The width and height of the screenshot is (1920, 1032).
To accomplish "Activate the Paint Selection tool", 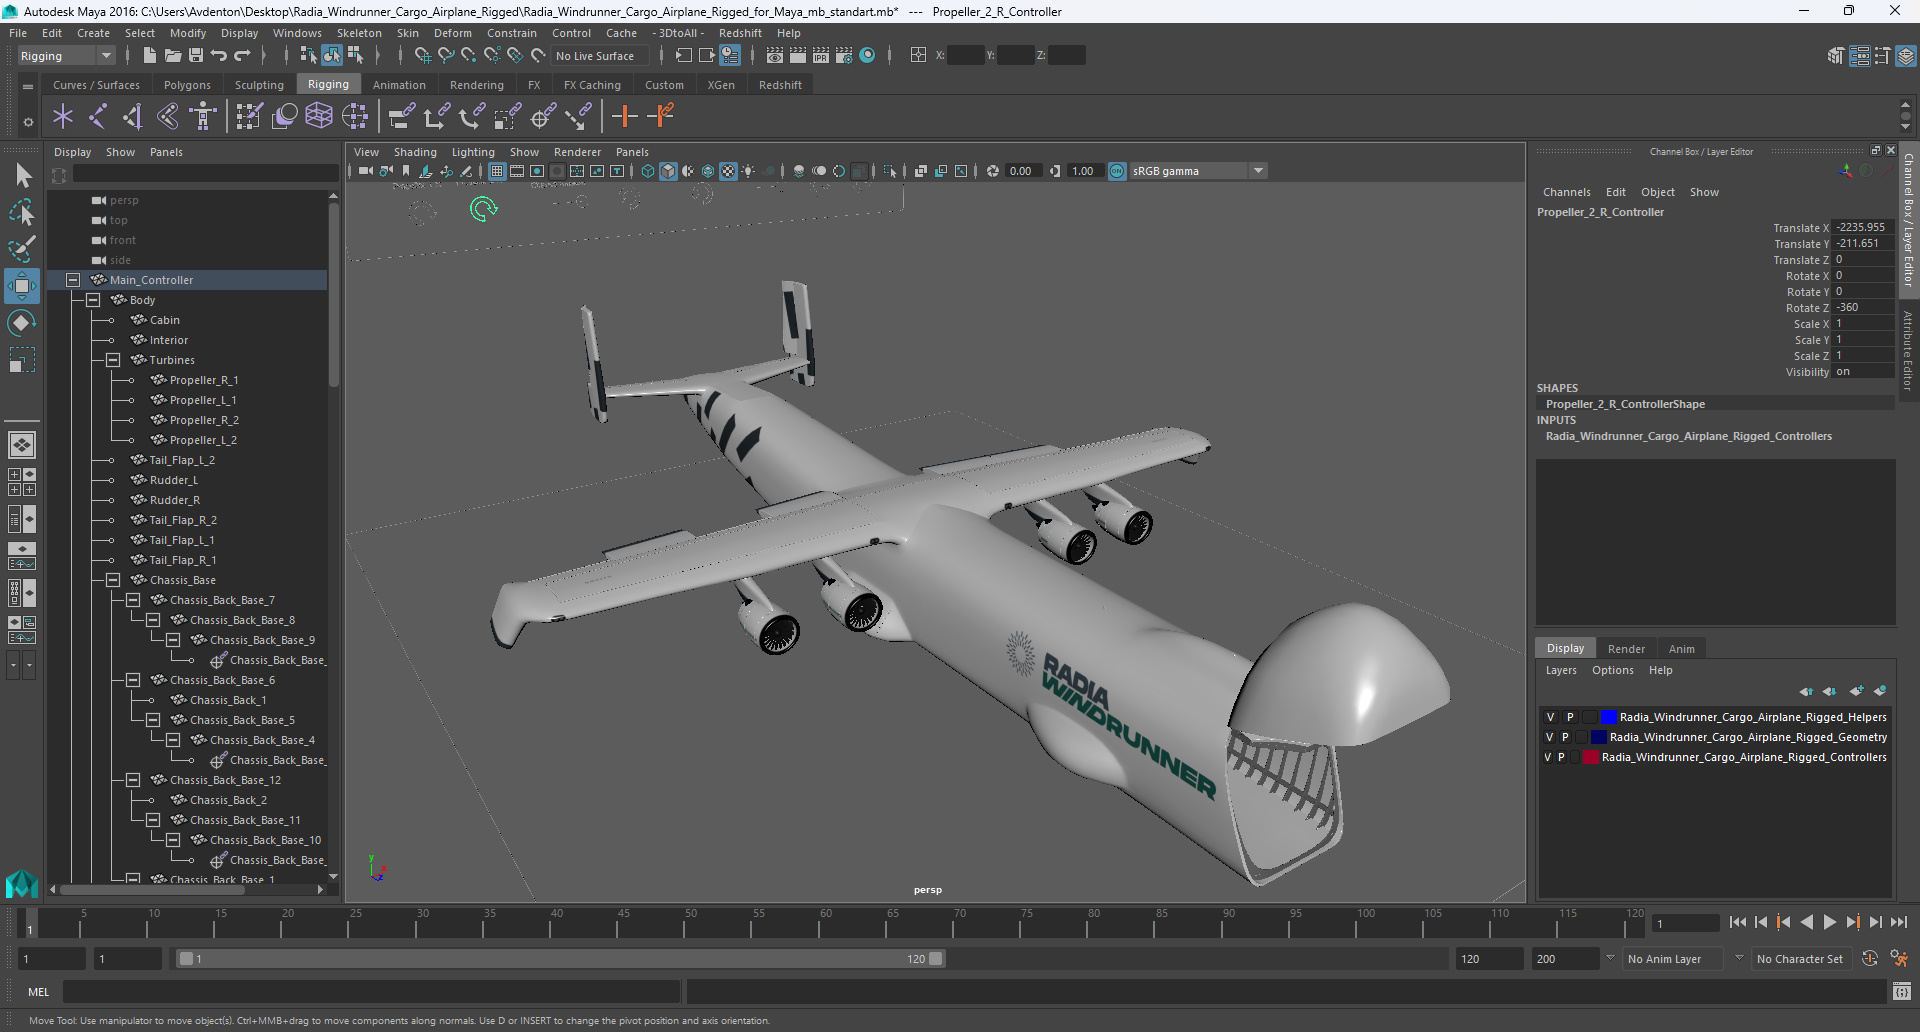I will [x=22, y=248].
